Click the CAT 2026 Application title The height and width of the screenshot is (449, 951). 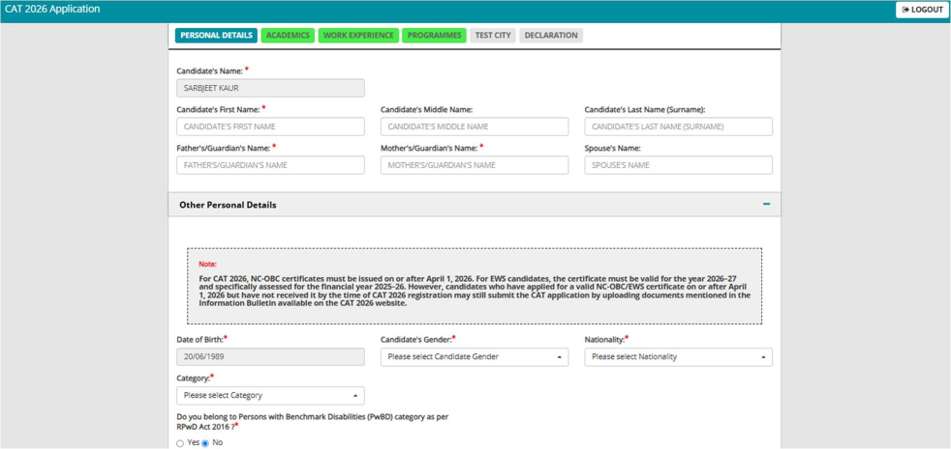[x=53, y=10]
